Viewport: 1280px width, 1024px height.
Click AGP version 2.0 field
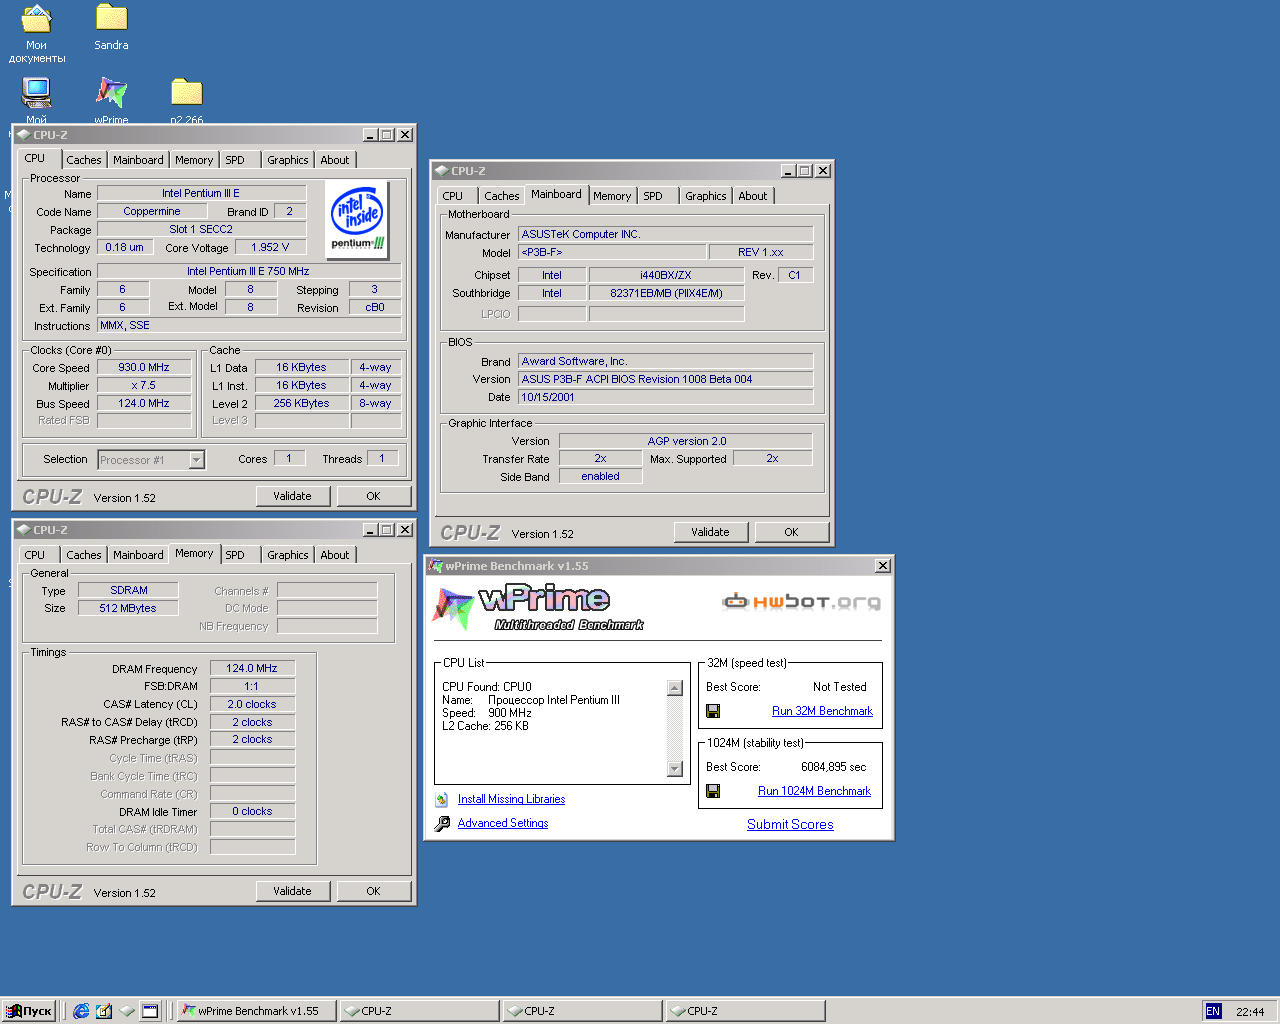point(686,441)
